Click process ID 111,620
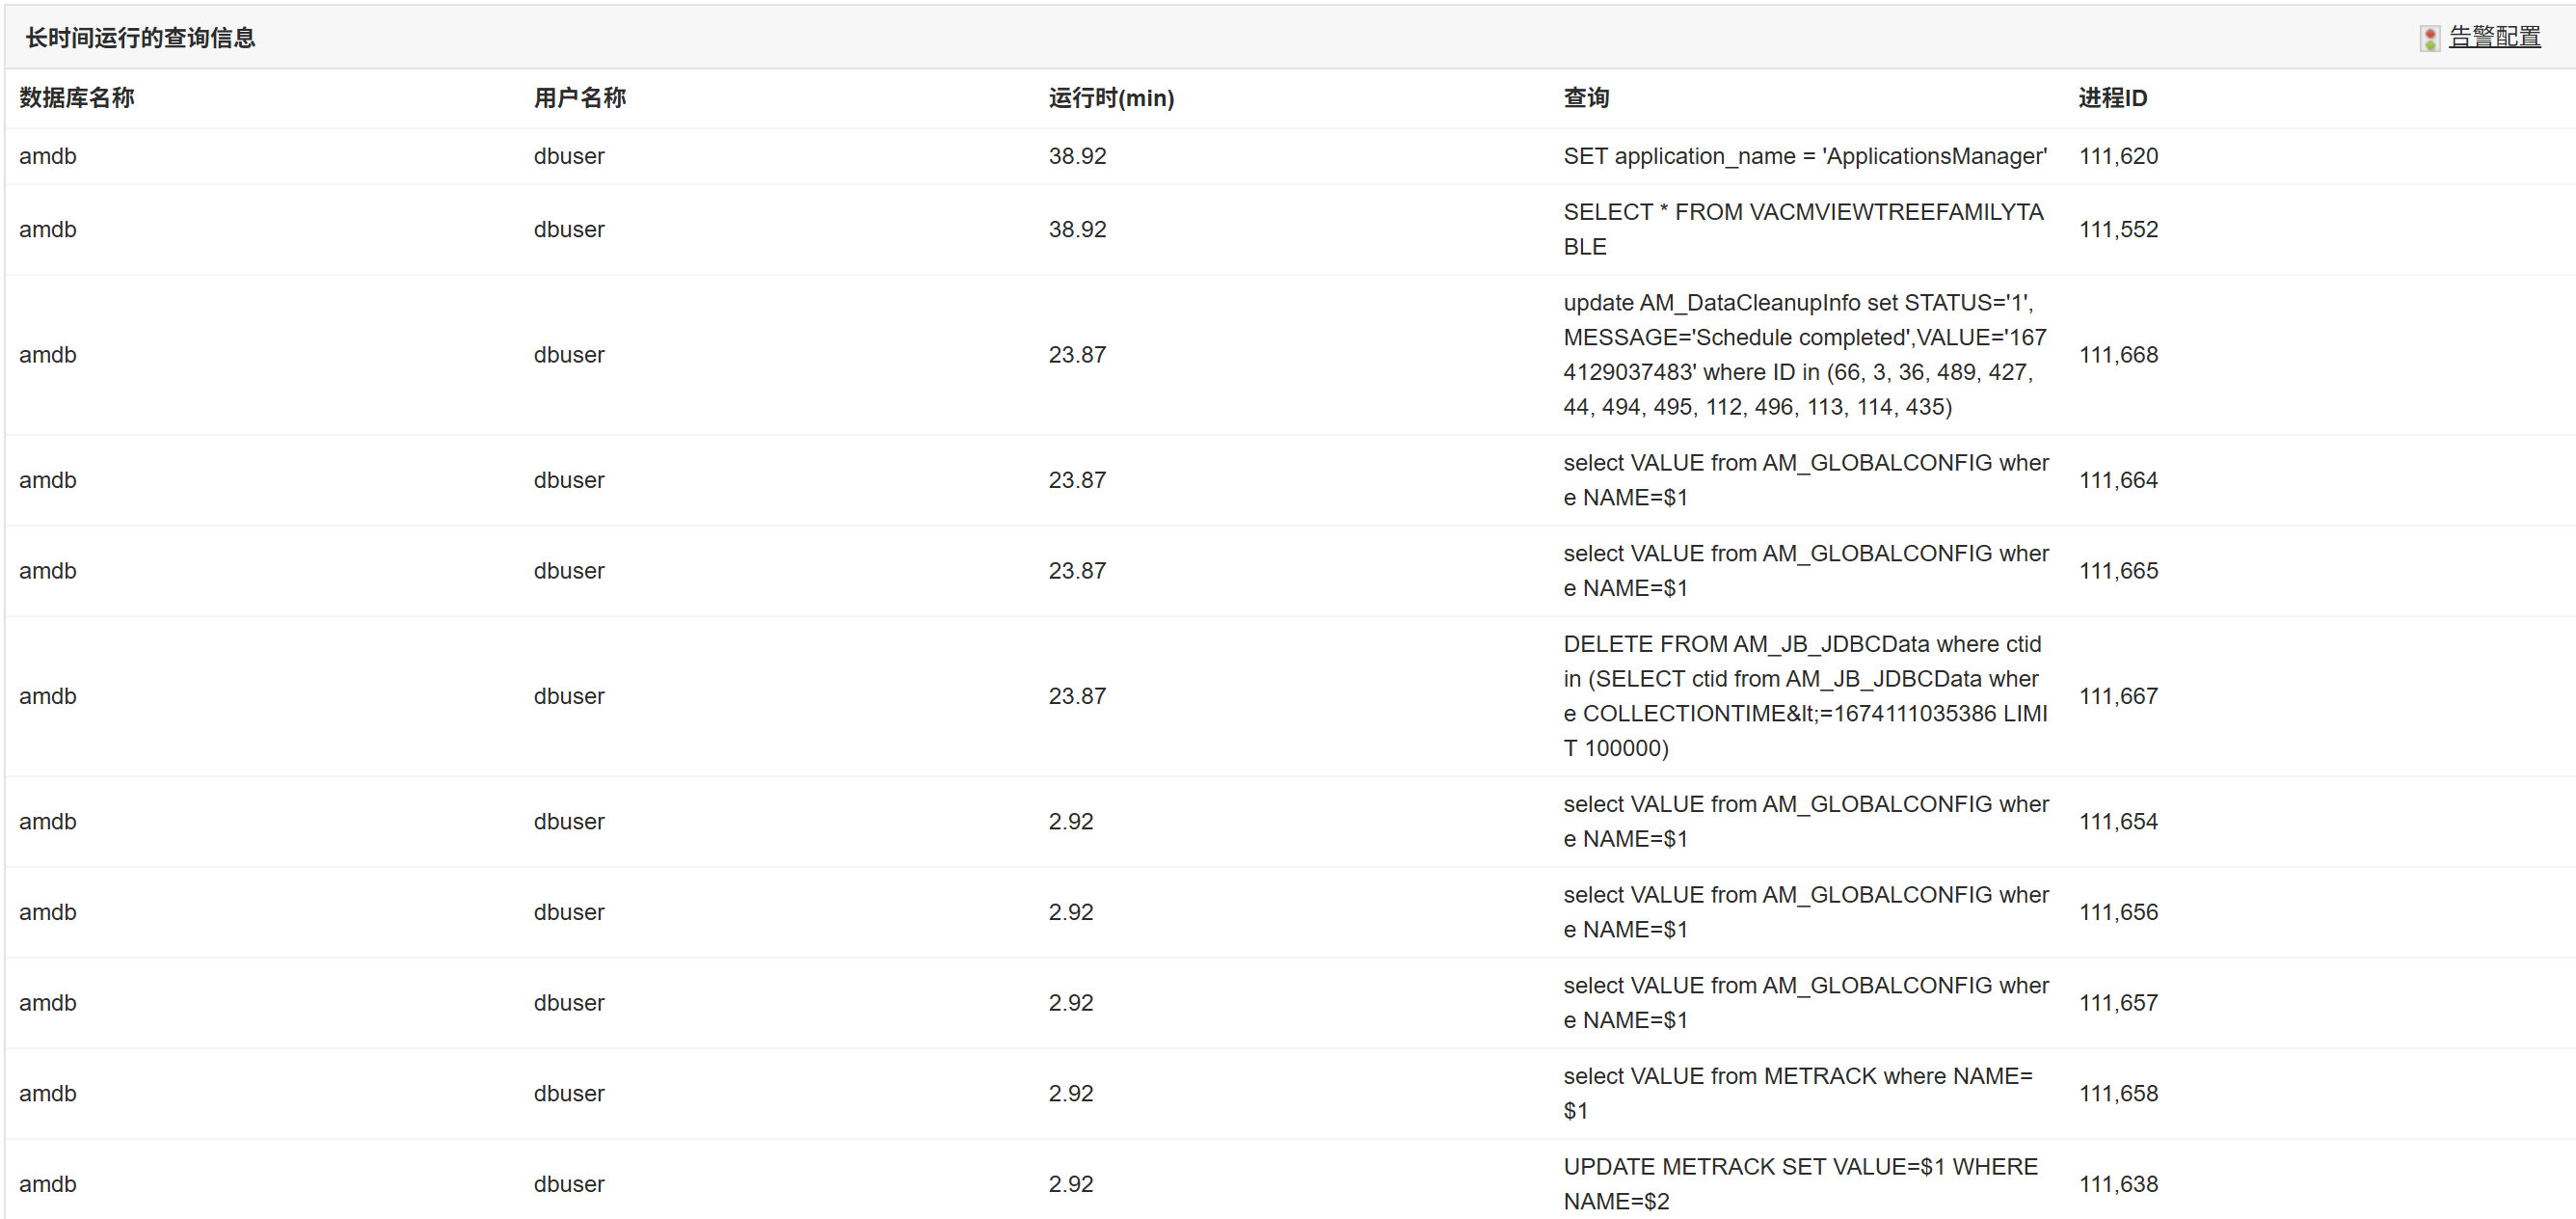The image size is (2576, 1219). pos(2118,156)
